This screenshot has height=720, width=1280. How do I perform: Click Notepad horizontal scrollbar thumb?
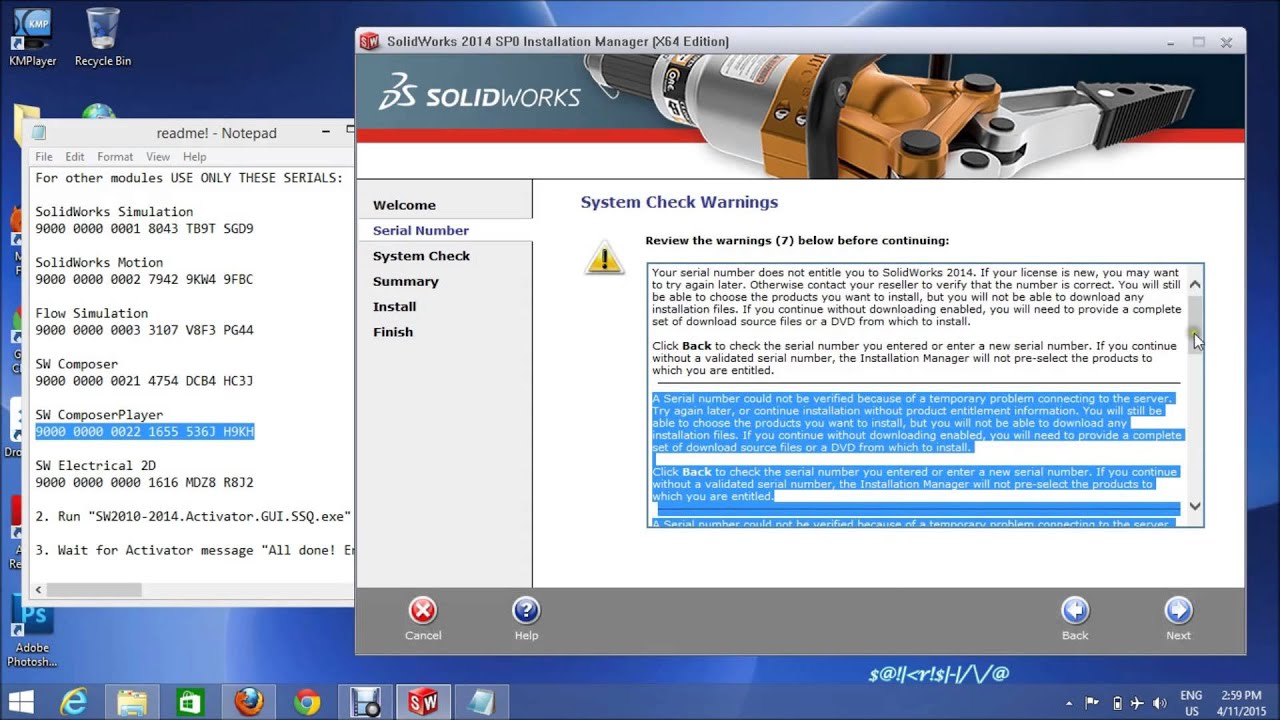94,590
